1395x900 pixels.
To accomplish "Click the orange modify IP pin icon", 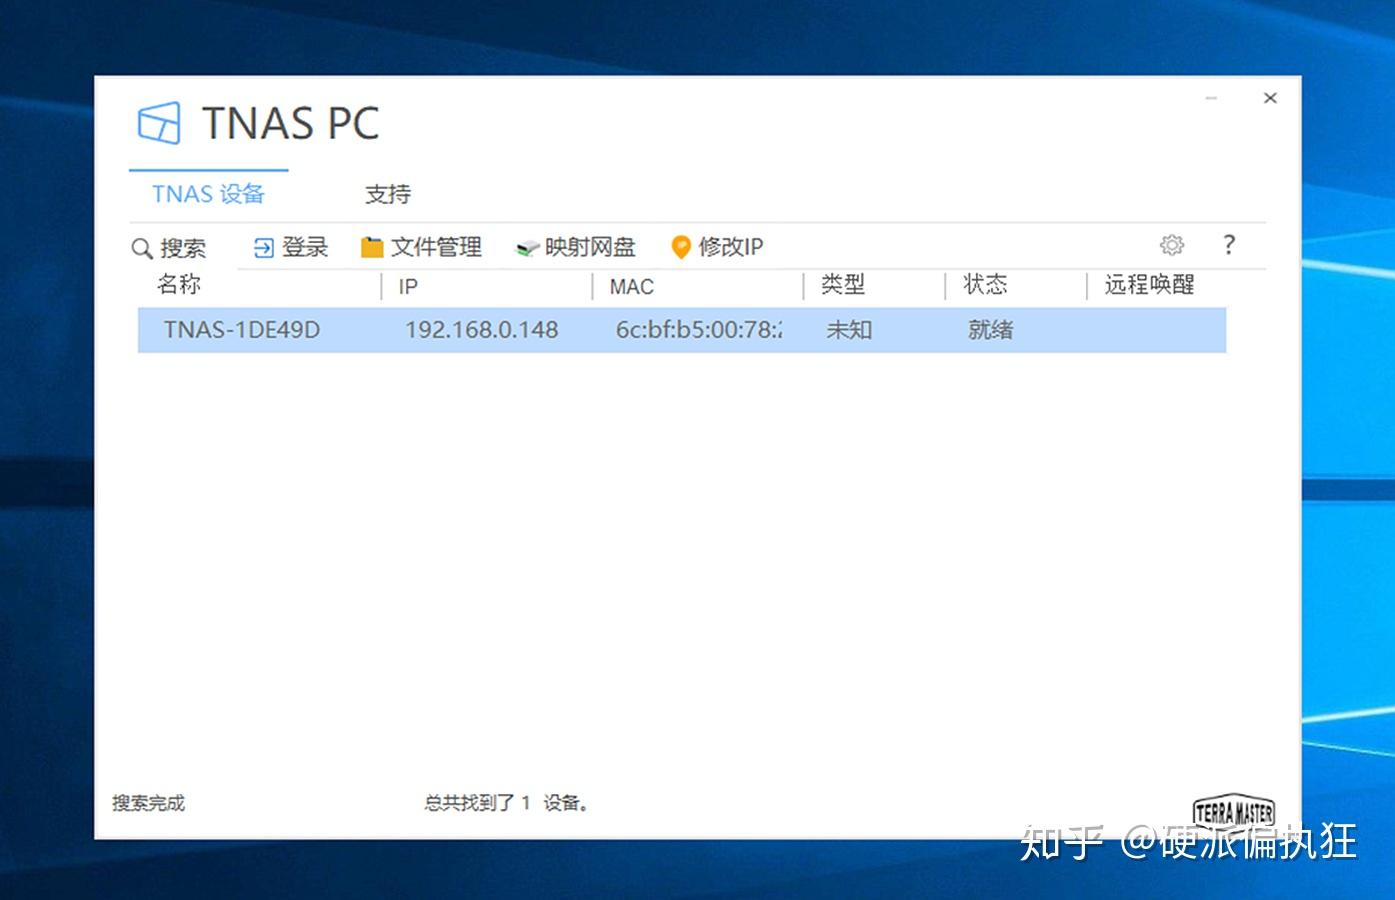I will tap(681, 247).
